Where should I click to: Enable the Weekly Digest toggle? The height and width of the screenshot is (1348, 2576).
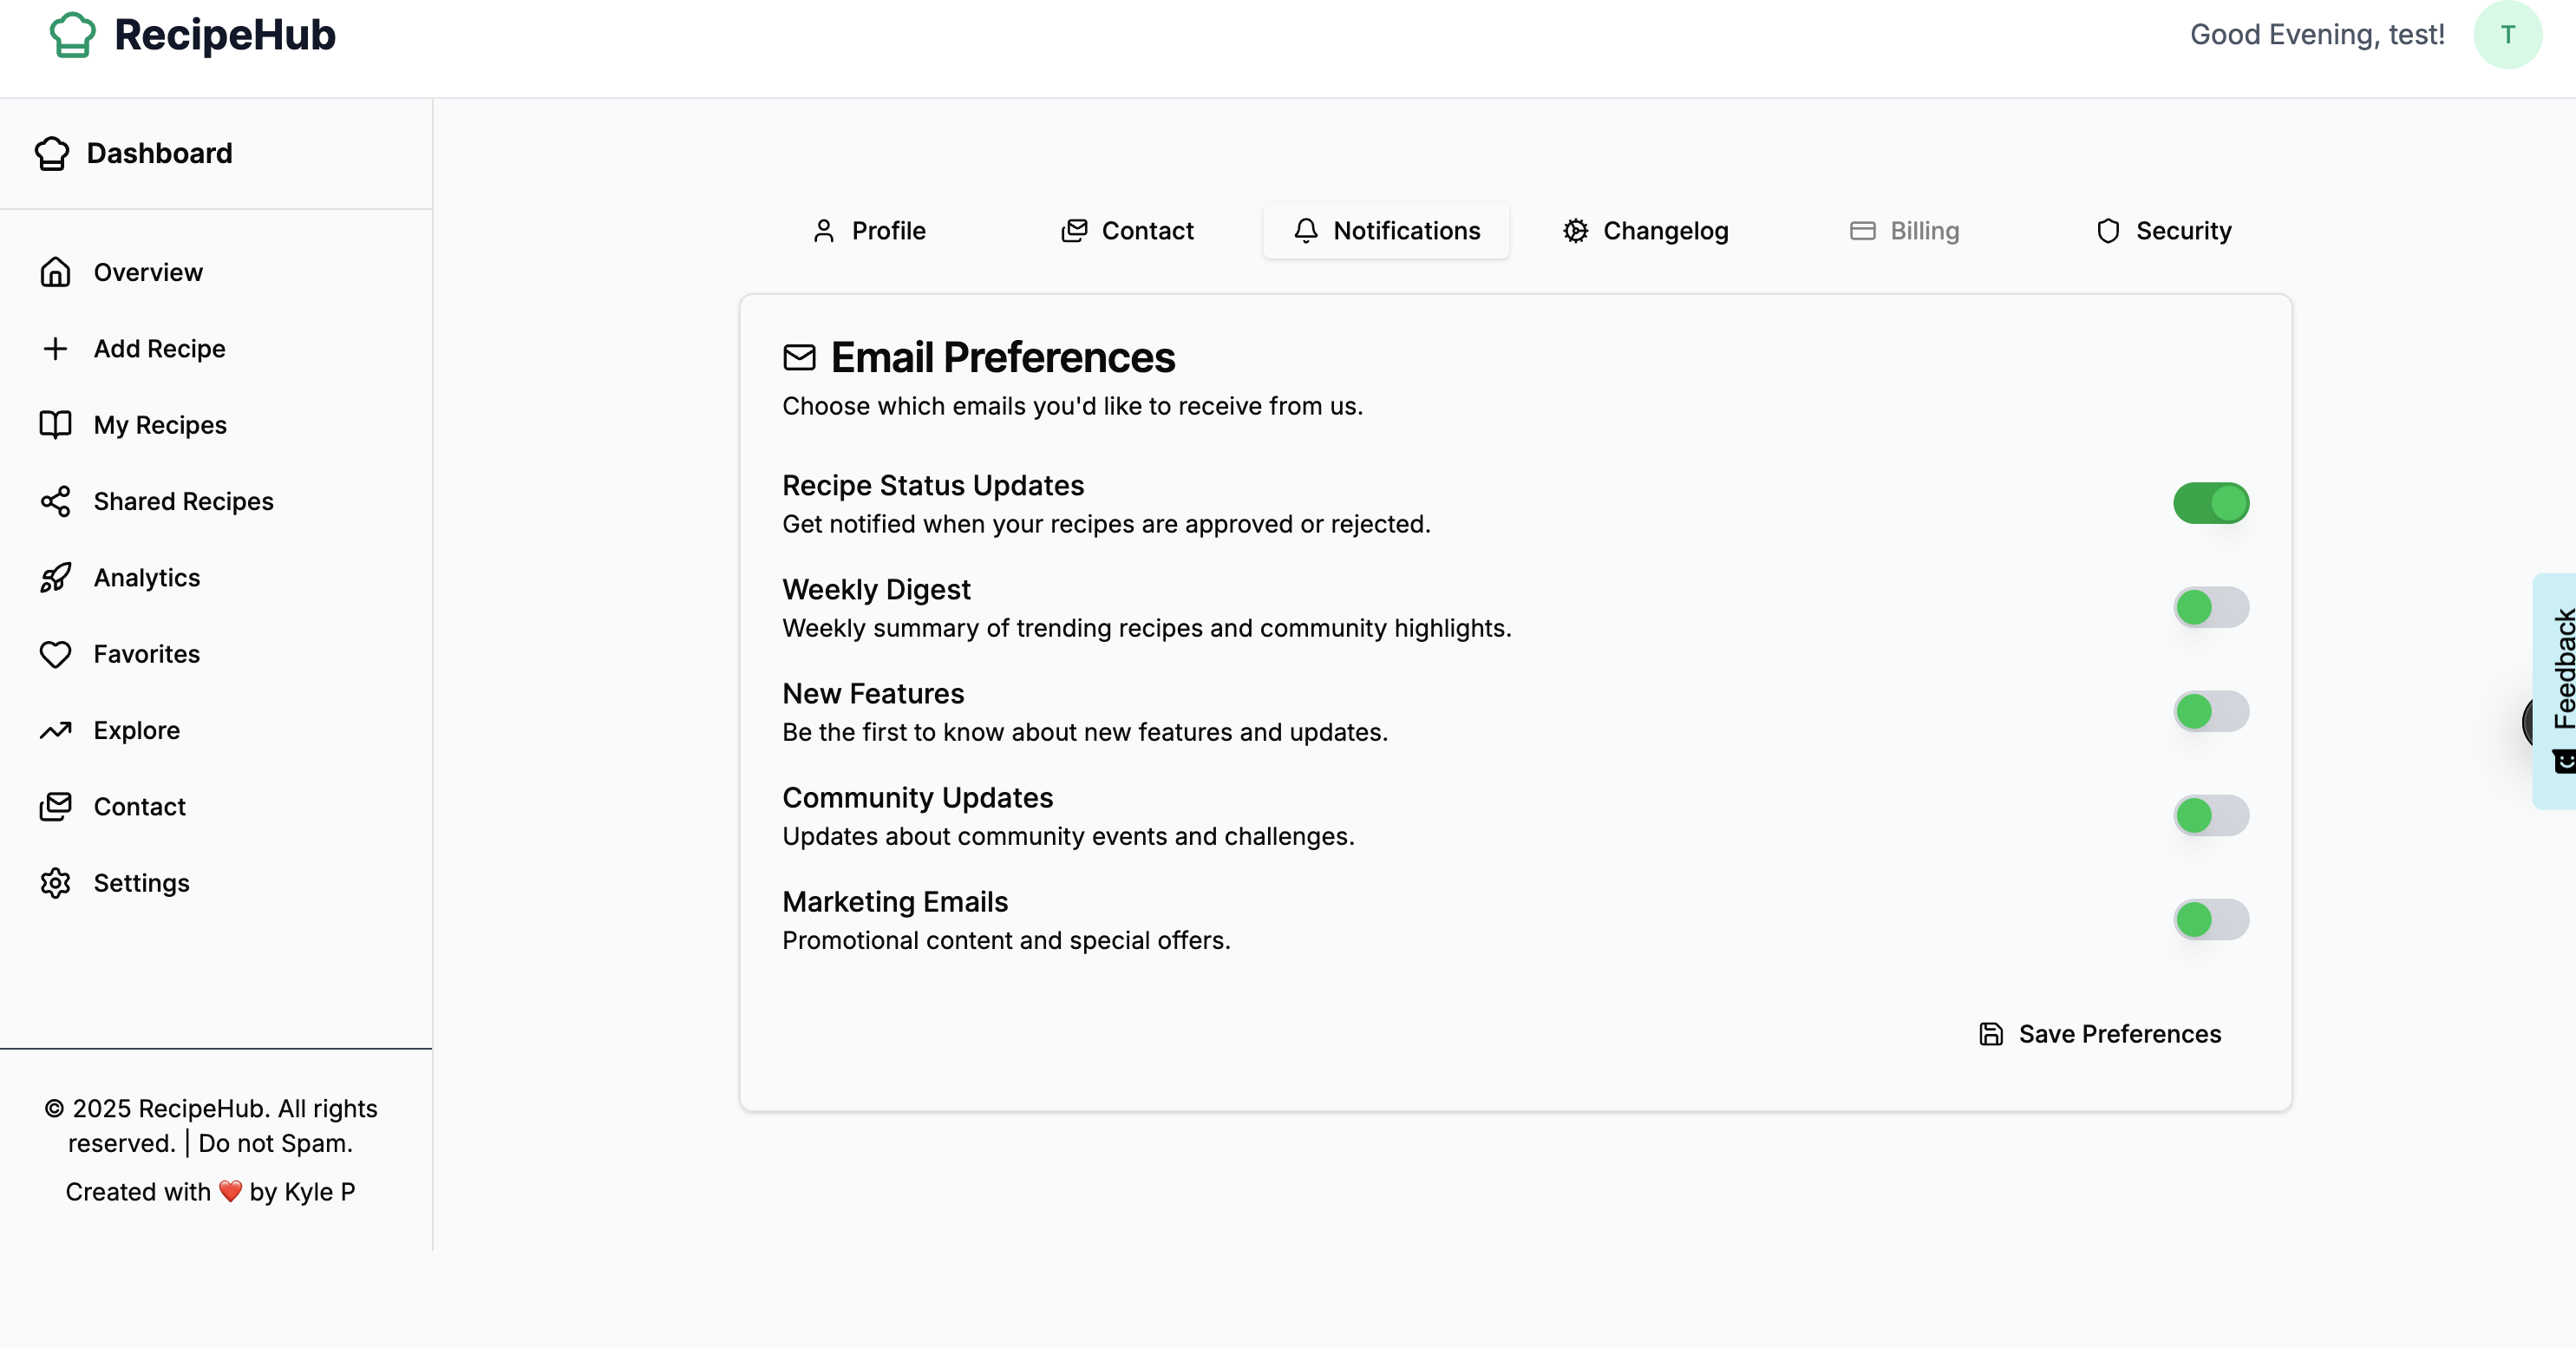2210,607
